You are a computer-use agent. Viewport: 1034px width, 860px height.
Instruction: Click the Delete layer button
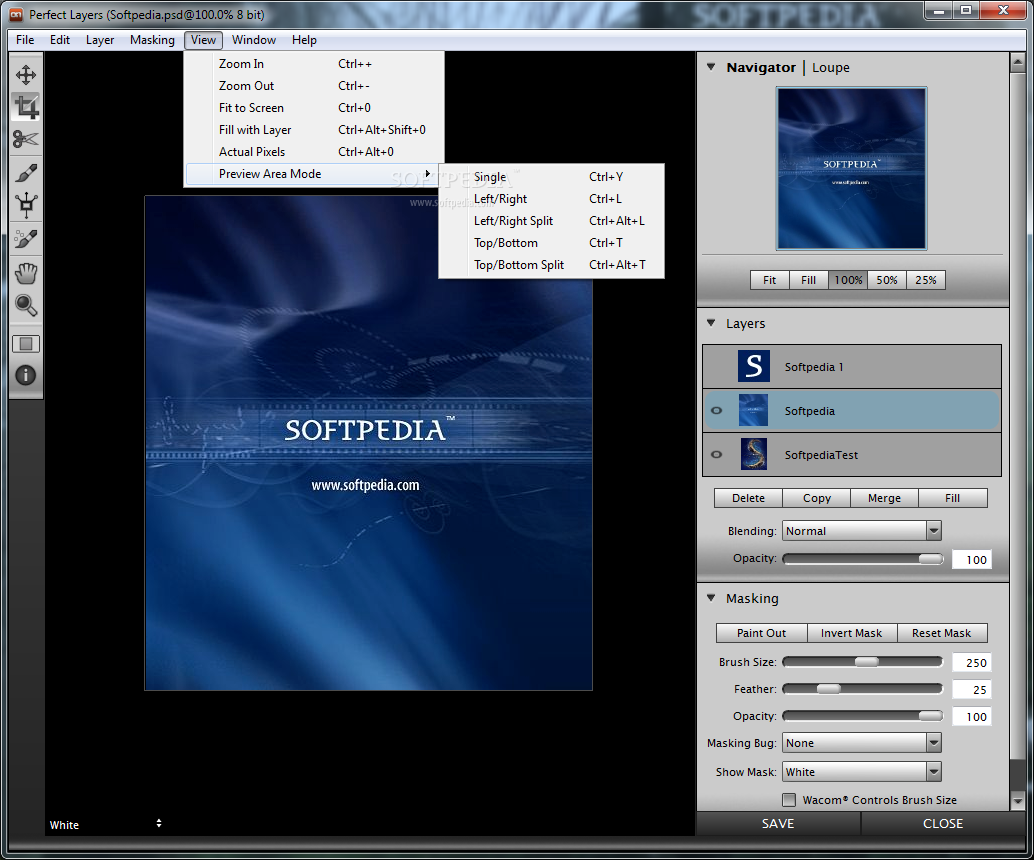pyautogui.click(x=748, y=498)
